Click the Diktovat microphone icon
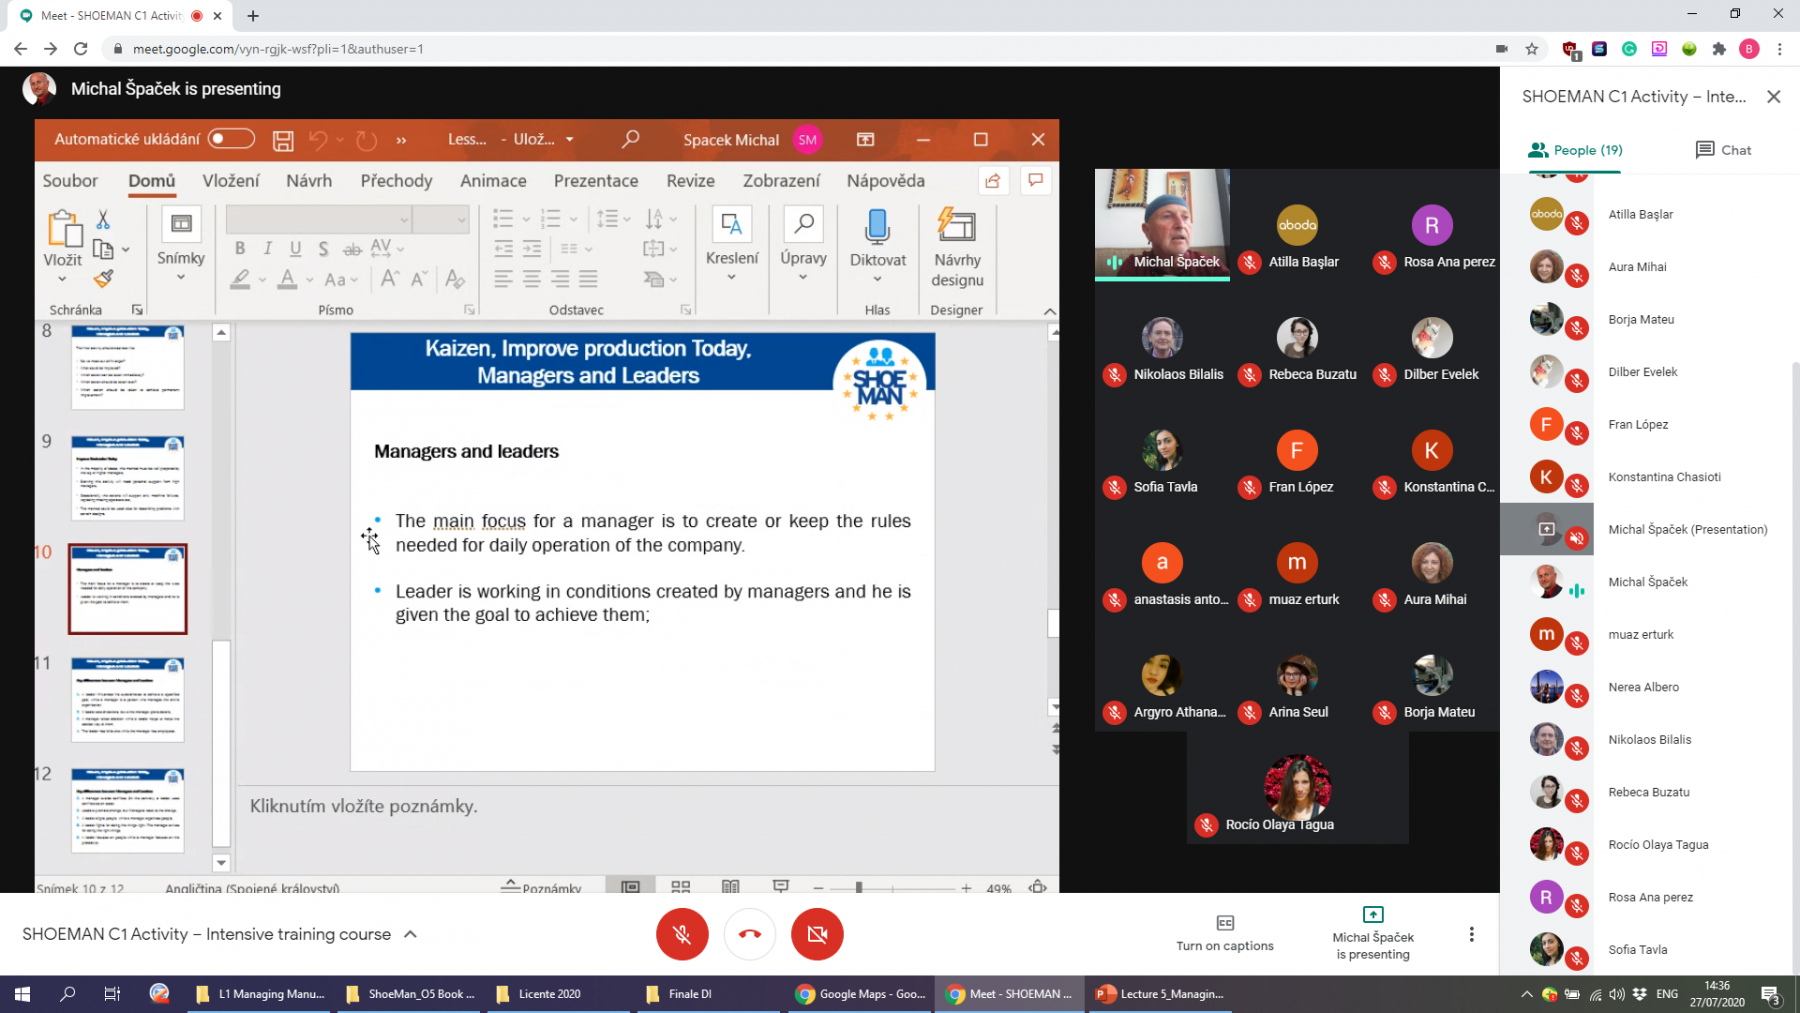This screenshot has height=1013, width=1800. click(x=877, y=227)
